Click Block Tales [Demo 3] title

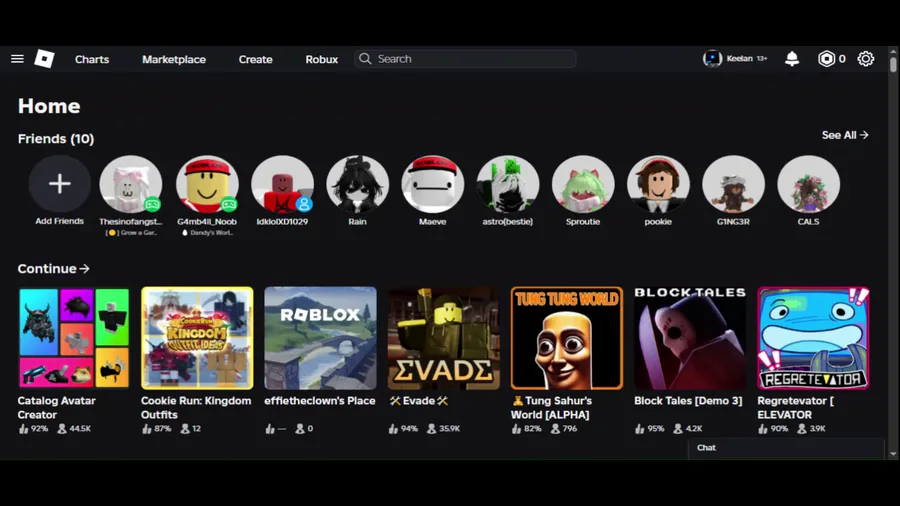(688, 400)
